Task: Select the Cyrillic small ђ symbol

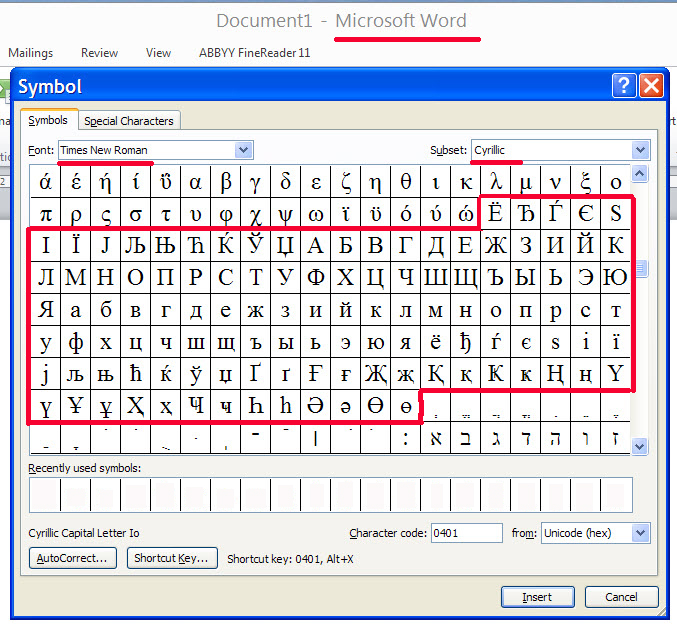Action: point(465,342)
